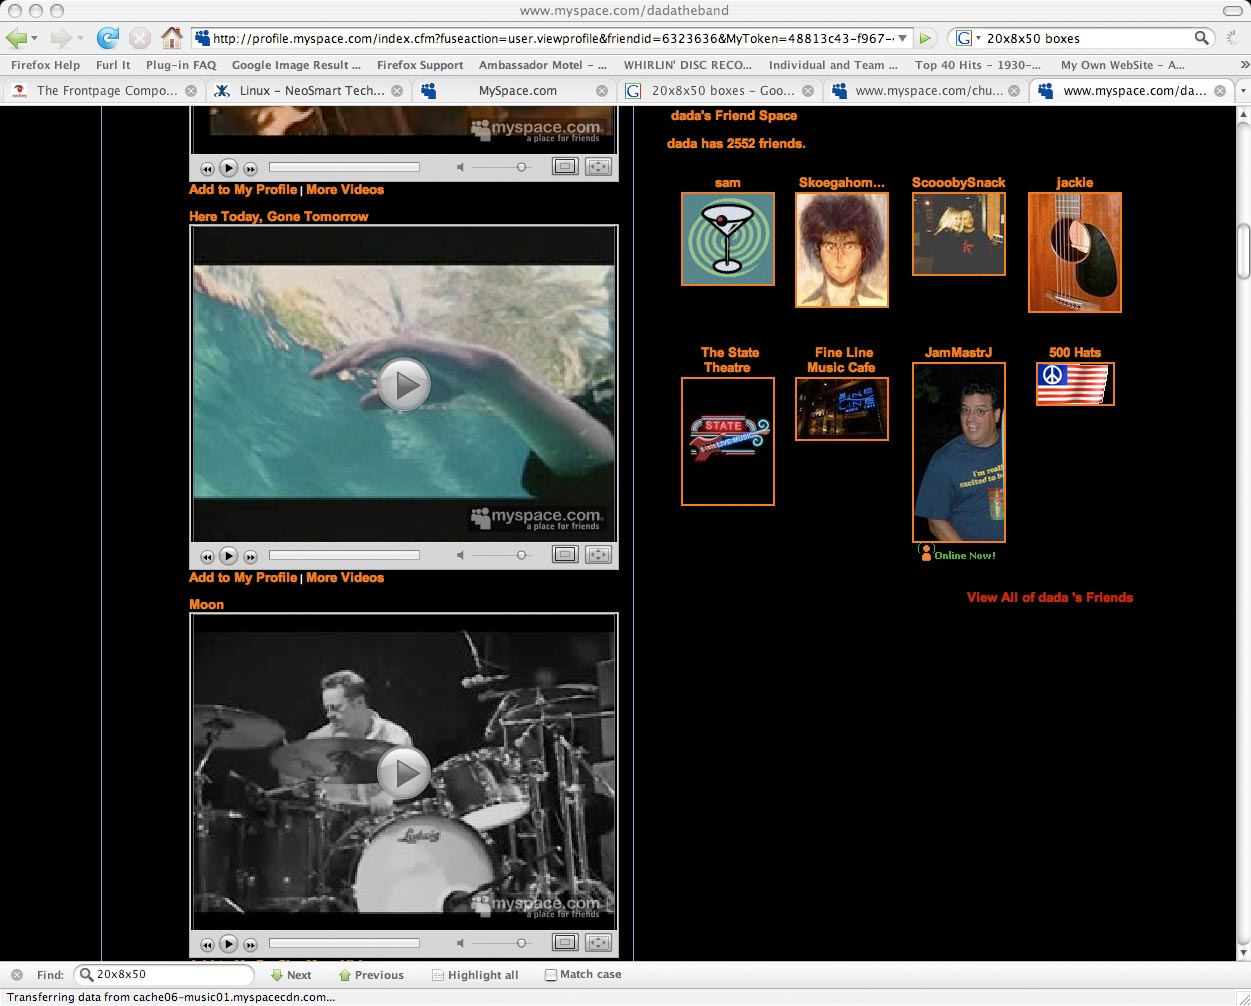Reload the current page

click(107, 38)
